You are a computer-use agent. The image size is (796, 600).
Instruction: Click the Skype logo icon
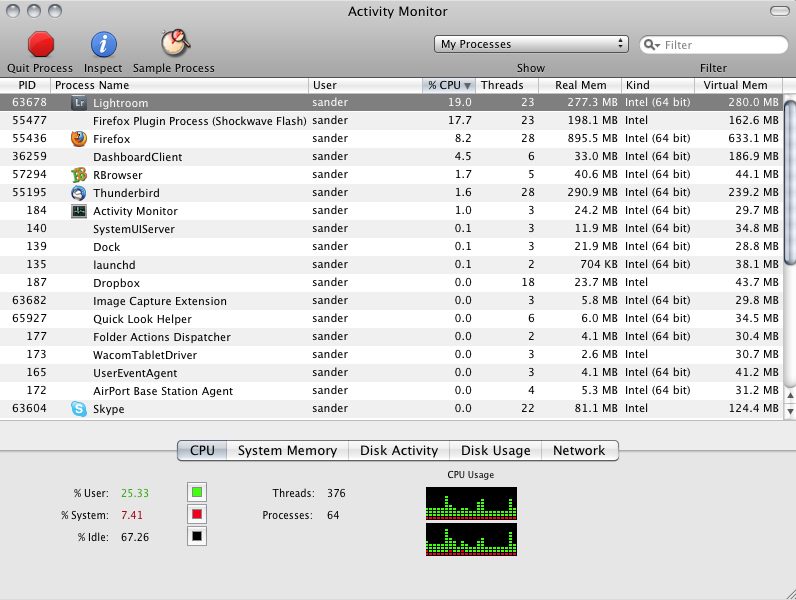click(x=79, y=409)
